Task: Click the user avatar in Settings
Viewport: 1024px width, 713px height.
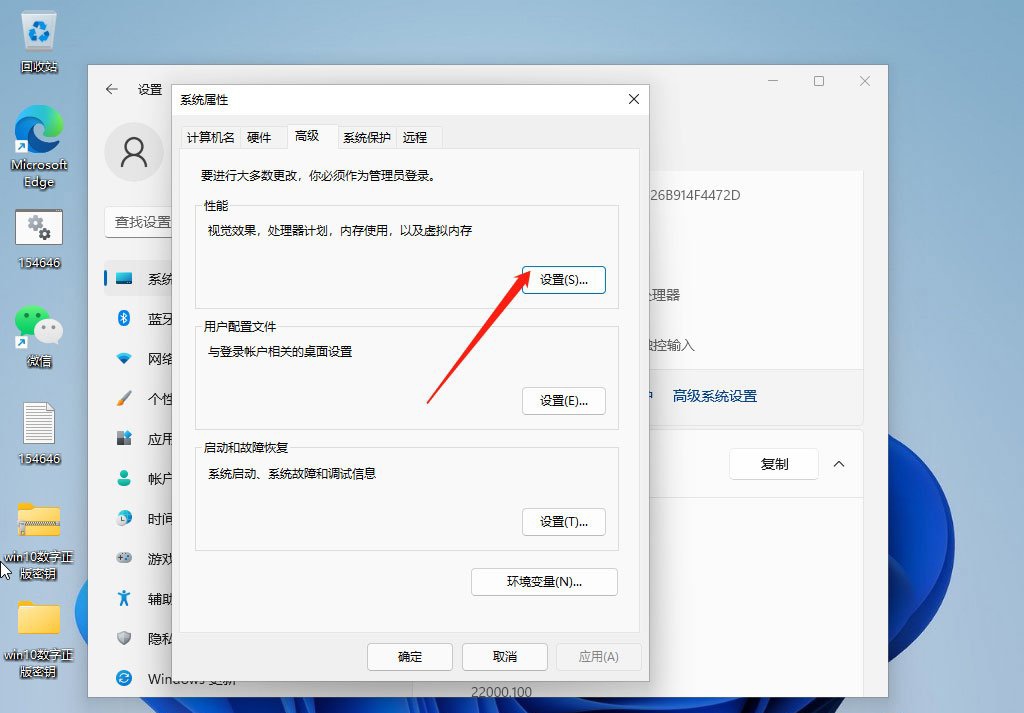Action: (134, 151)
